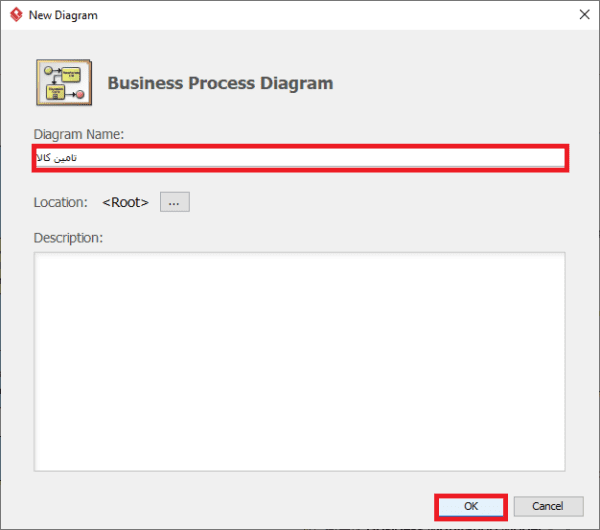Select the <Root> location text
The height and width of the screenshot is (530, 600).
[x=126, y=202]
